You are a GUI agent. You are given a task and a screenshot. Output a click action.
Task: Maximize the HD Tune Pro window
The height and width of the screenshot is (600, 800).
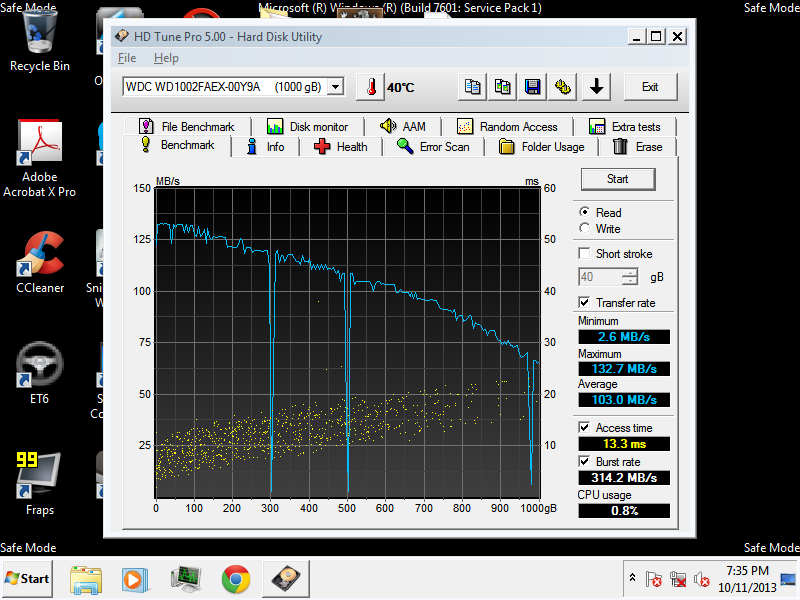(x=657, y=37)
